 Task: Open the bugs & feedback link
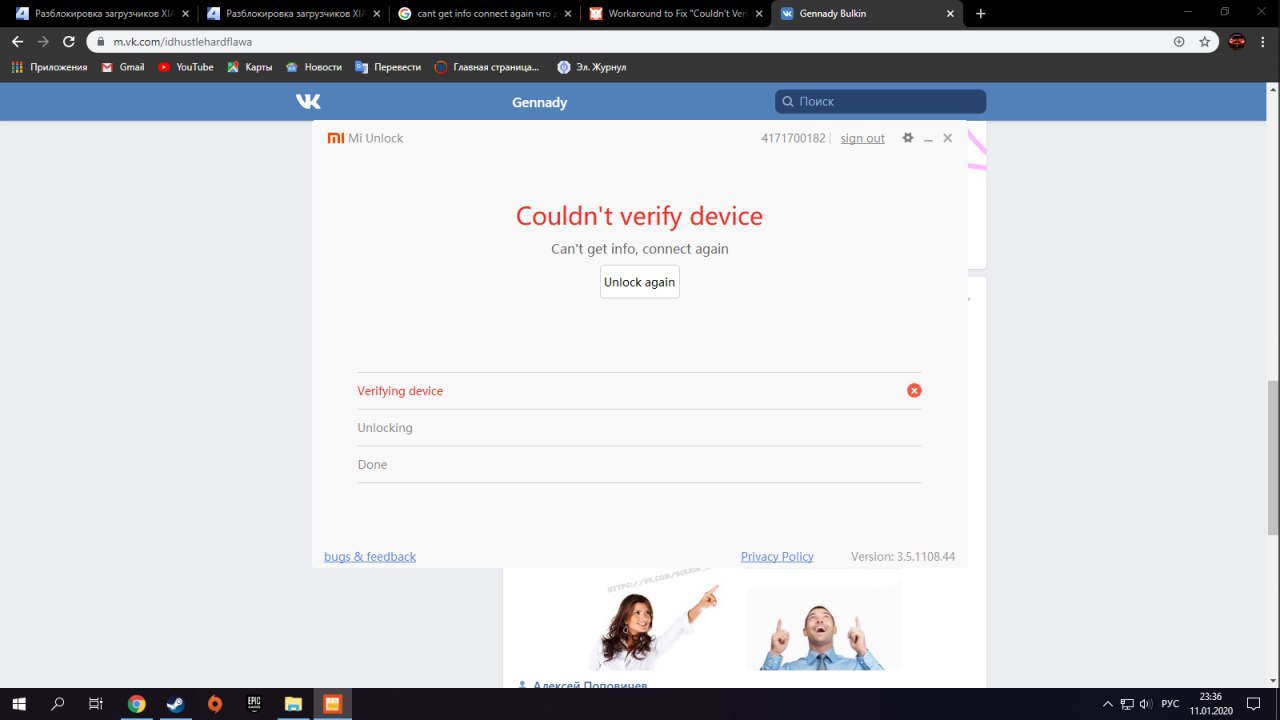pos(370,557)
